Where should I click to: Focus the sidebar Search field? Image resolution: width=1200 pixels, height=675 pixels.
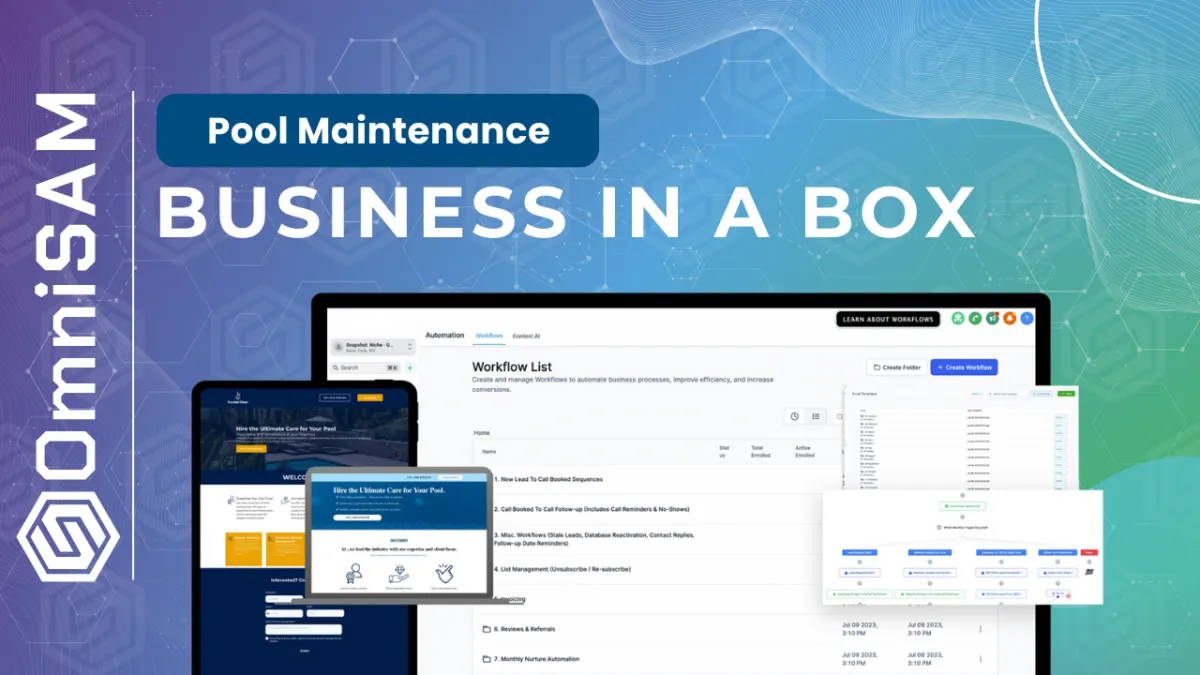tap(368, 368)
